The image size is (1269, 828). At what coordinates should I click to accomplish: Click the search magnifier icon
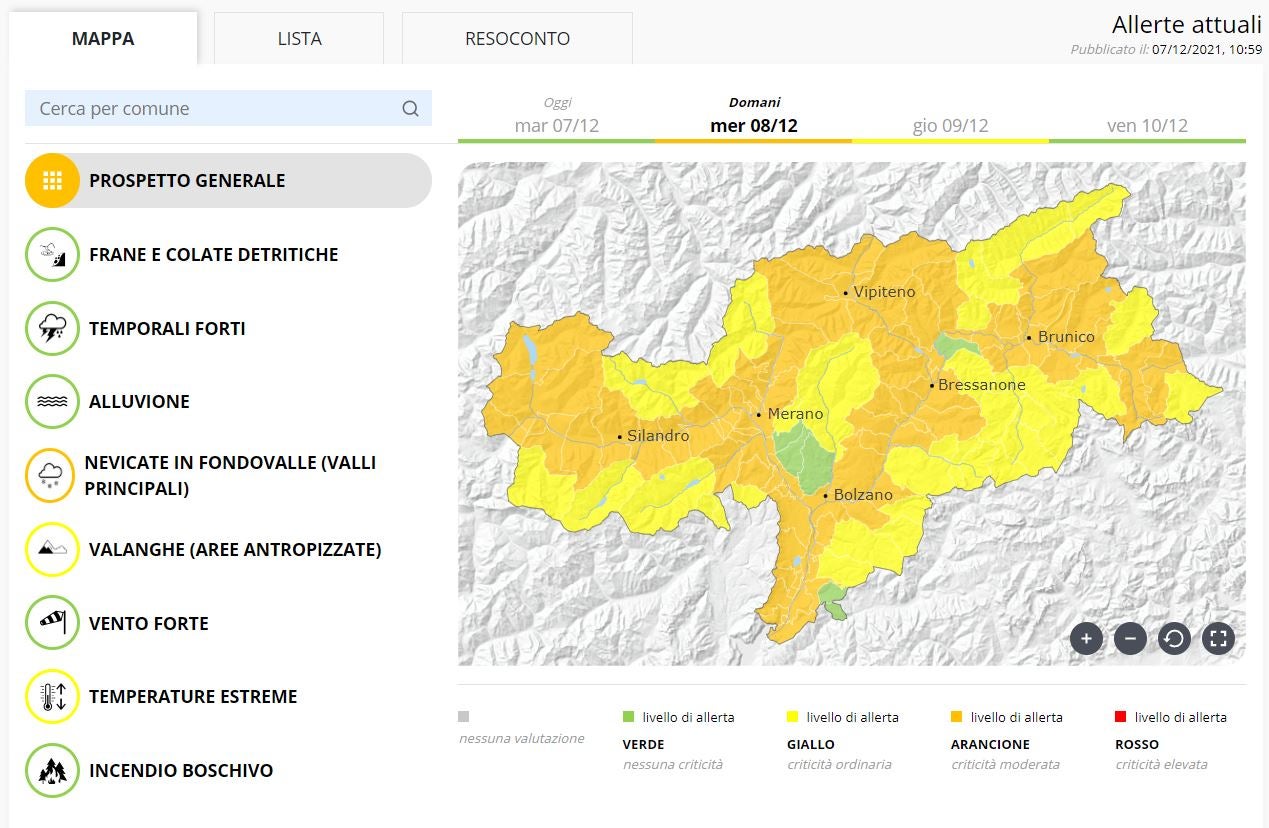pyautogui.click(x=410, y=108)
